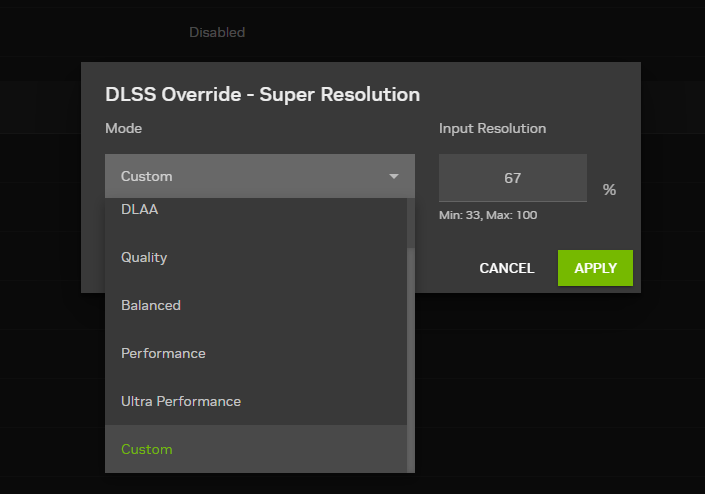Image resolution: width=705 pixels, height=494 pixels.
Task: Open the Mode dropdown showing Custom
Action: pyautogui.click(x=259, y=176)
